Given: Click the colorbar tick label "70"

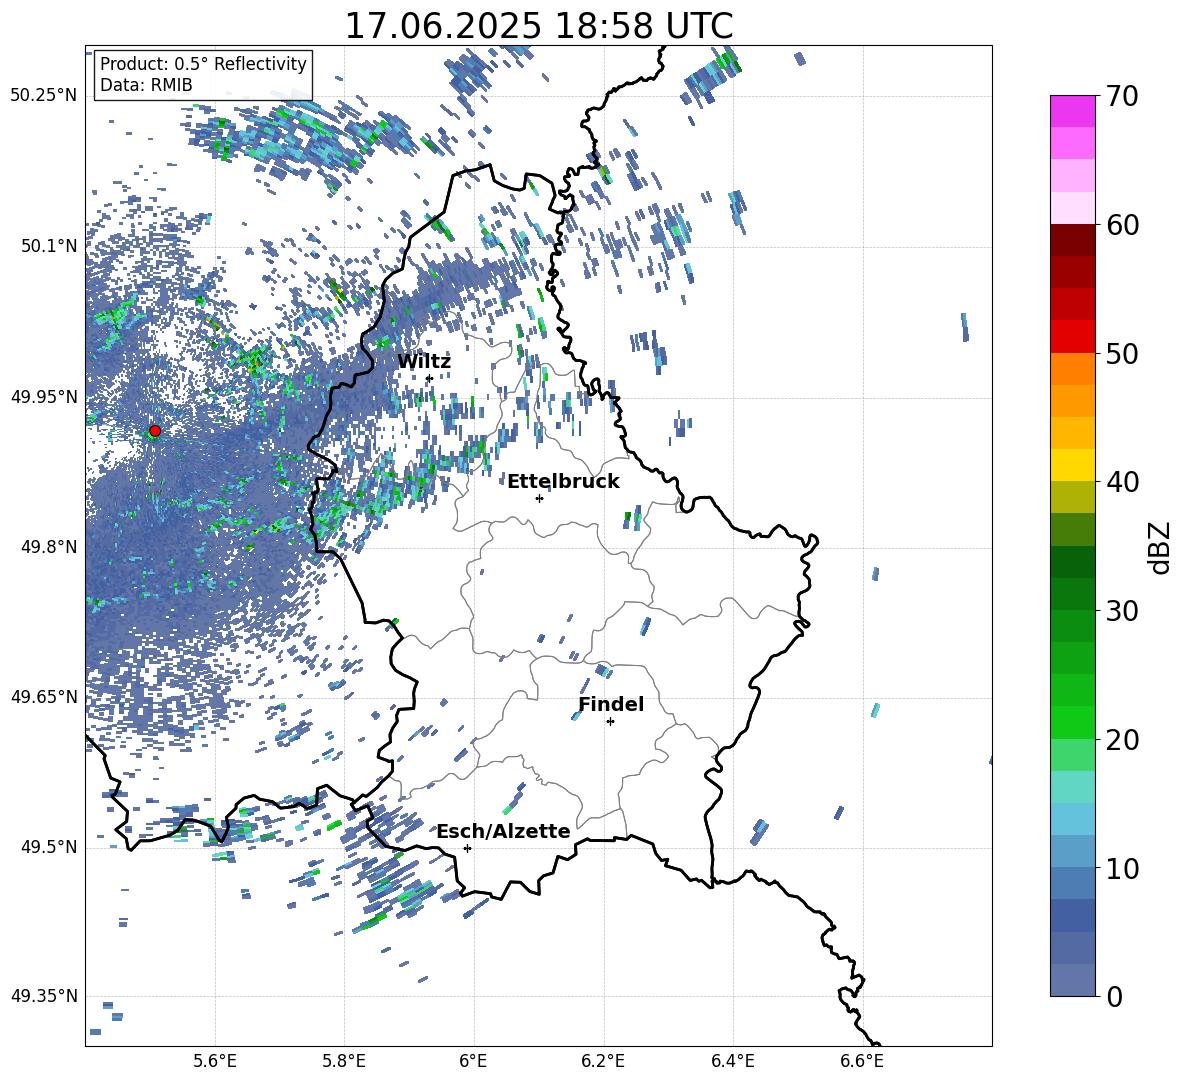Looking at the screenshot, I should (x=1121, y=97).
